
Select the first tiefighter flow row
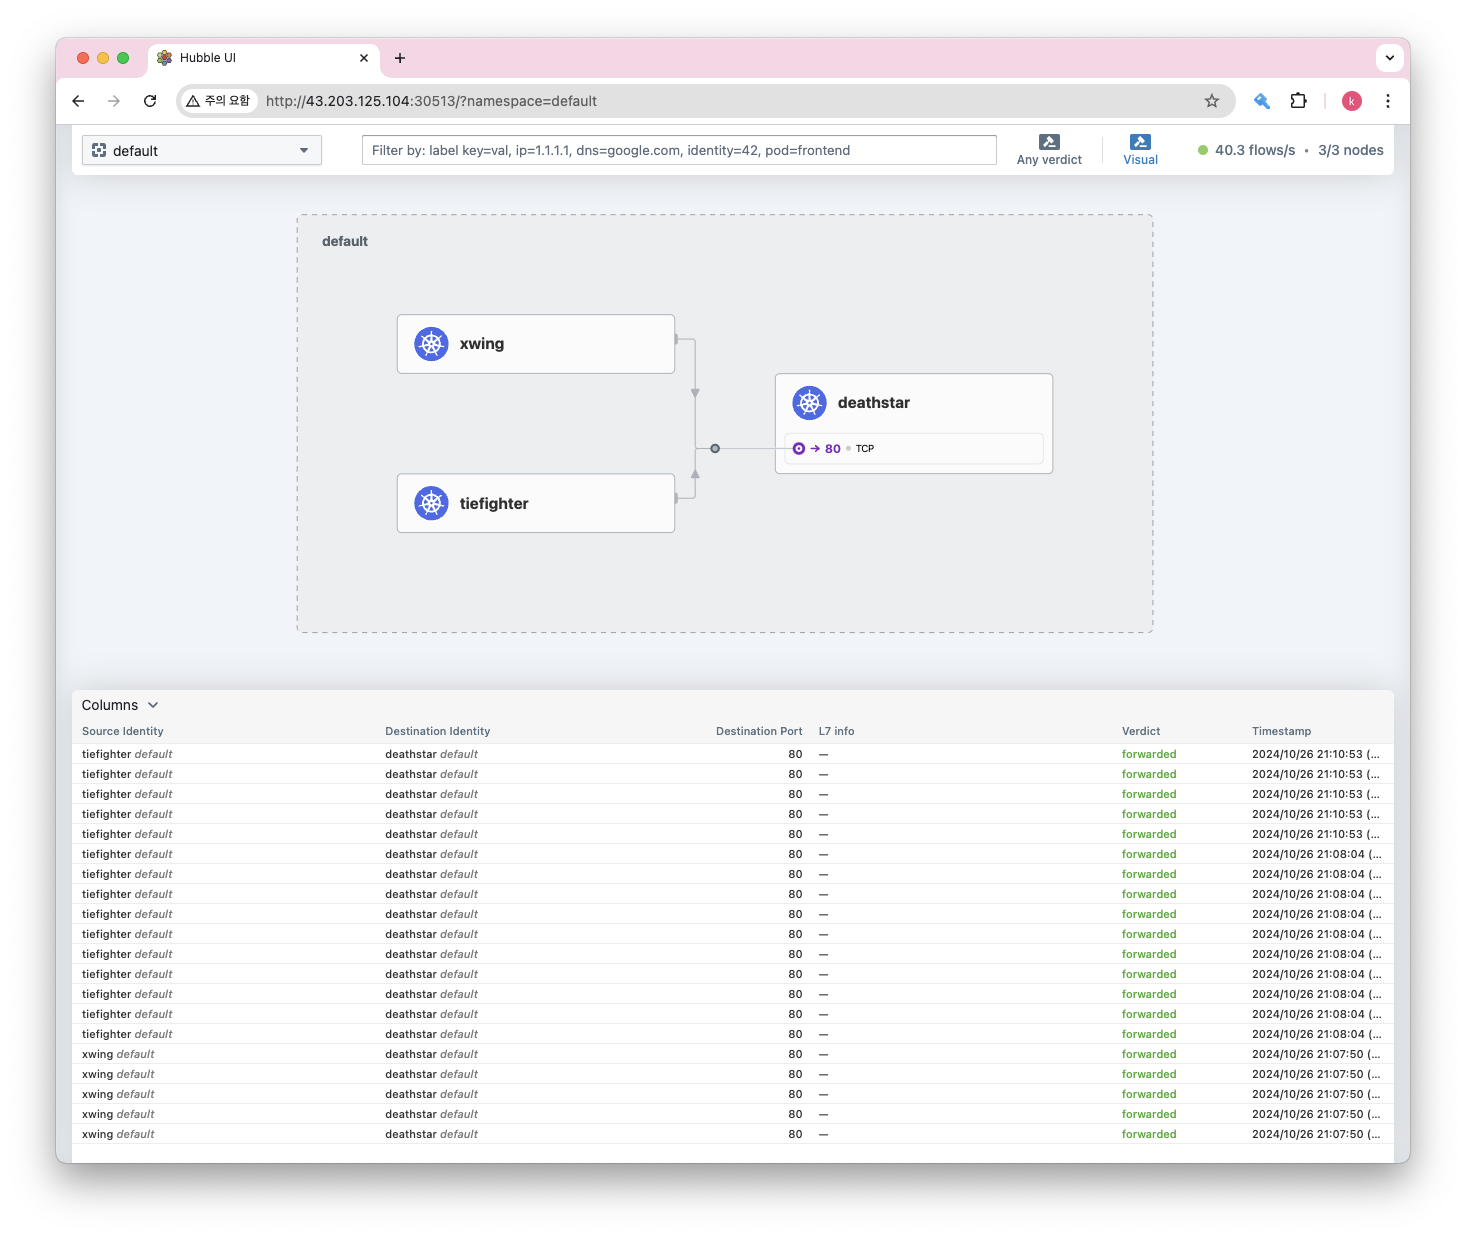click(x=733, y=754)
